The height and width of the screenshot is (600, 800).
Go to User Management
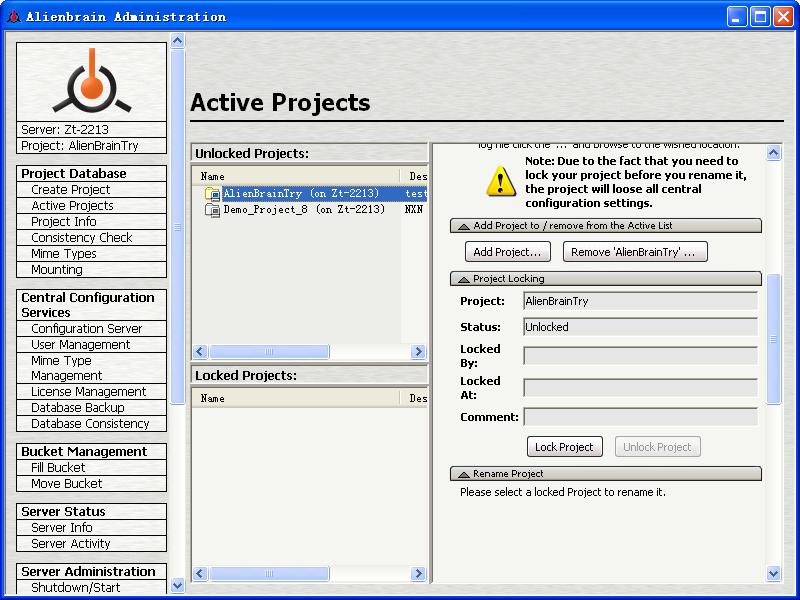[x=92, y=344]
